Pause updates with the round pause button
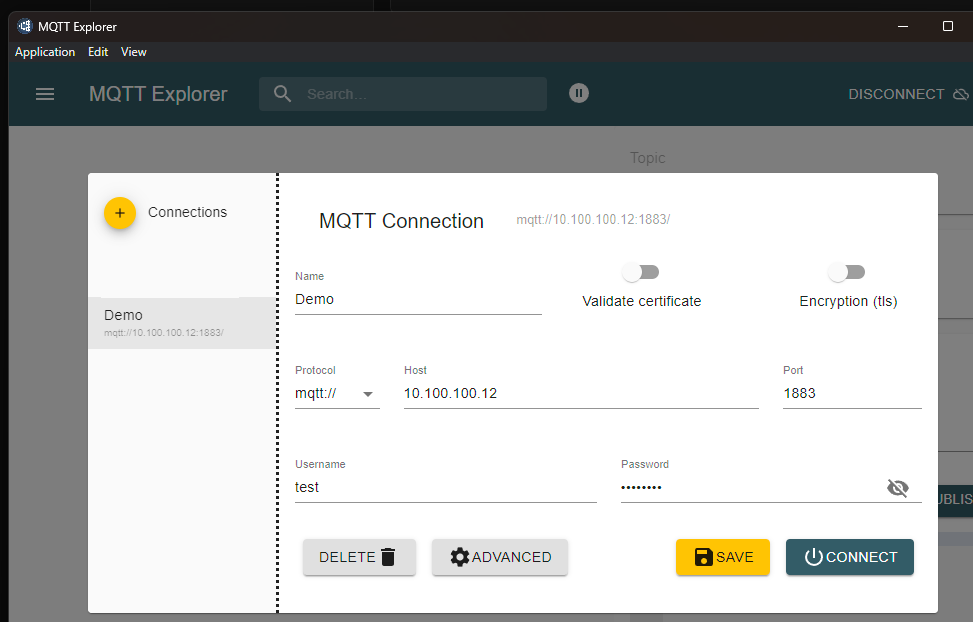Image resolution: width=973 pixels, height=622 pixels. (579, 93)
